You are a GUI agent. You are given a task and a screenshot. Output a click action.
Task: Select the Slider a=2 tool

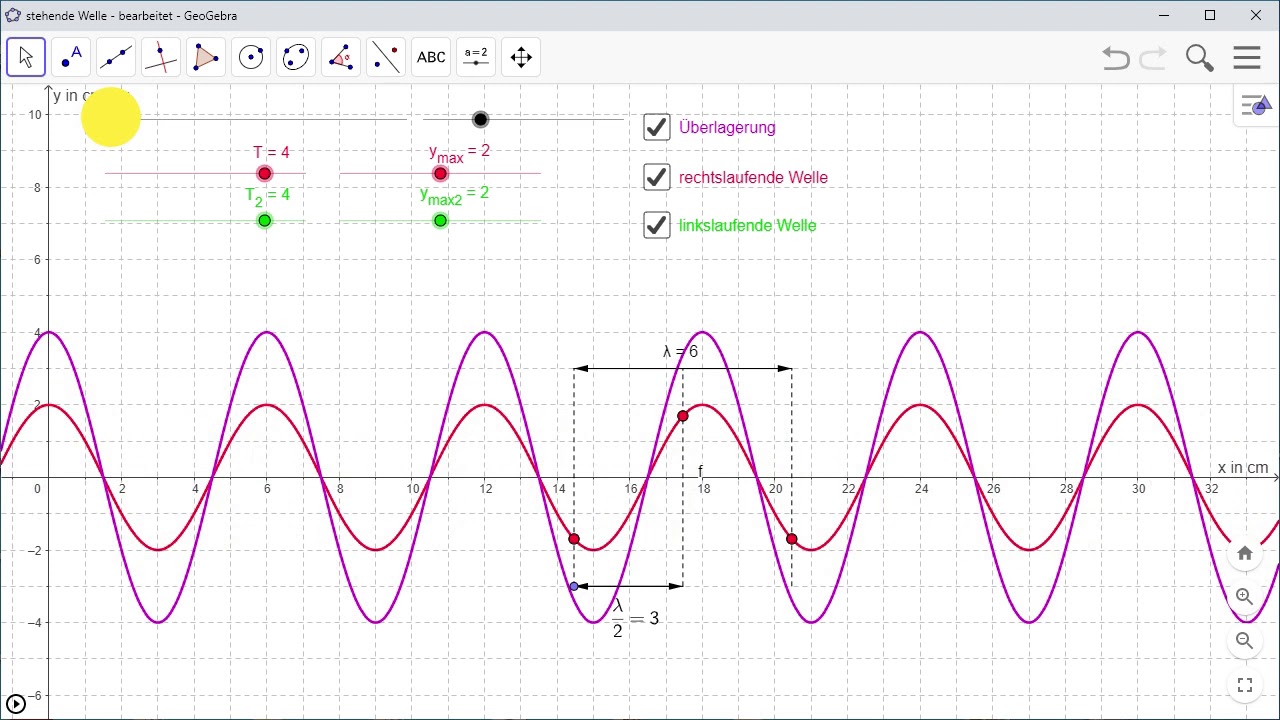coord(476,57)
